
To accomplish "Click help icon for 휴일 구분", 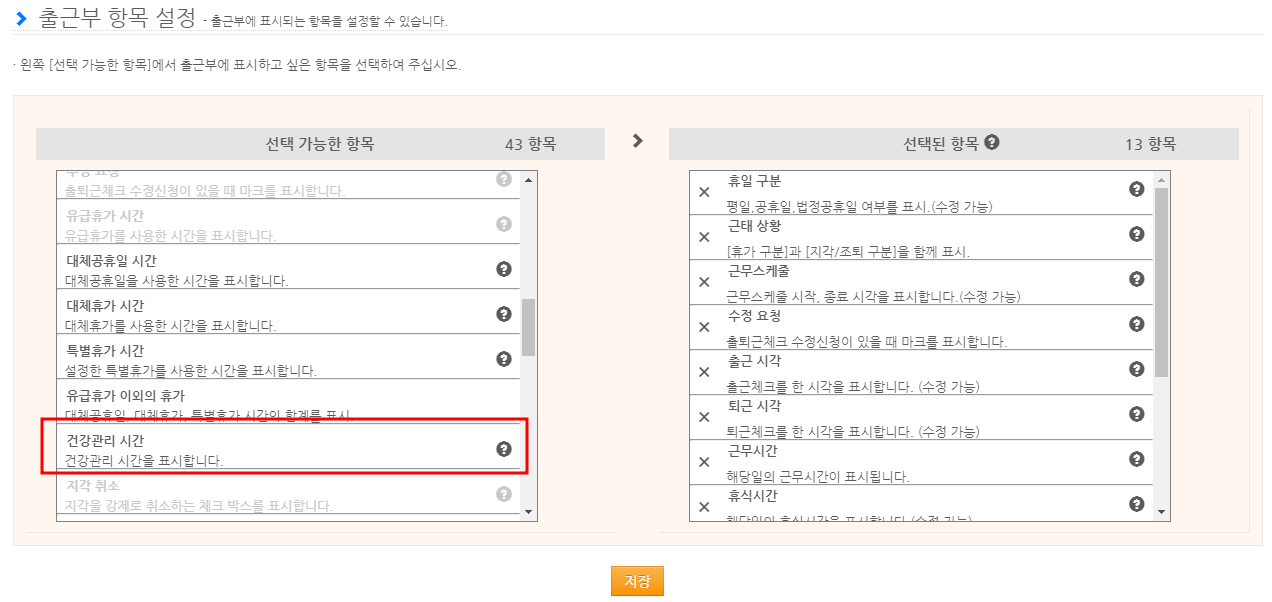I will point(1136,189).
